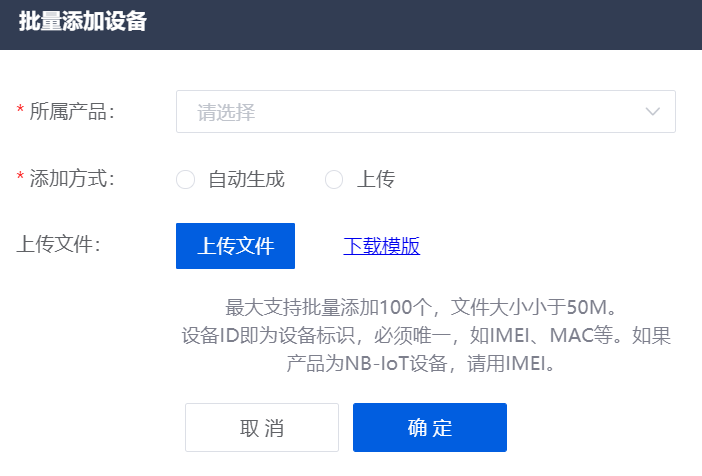Viewport: 702px width, 476px height.
Task: Select the 自动生成 radio button
Action: (x=185, y=180)
